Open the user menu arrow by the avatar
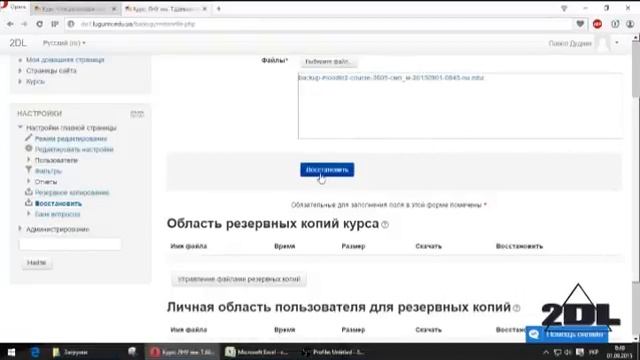Image resolution: width=640 pixels, height=360 pixels. (x=617, y=43)
